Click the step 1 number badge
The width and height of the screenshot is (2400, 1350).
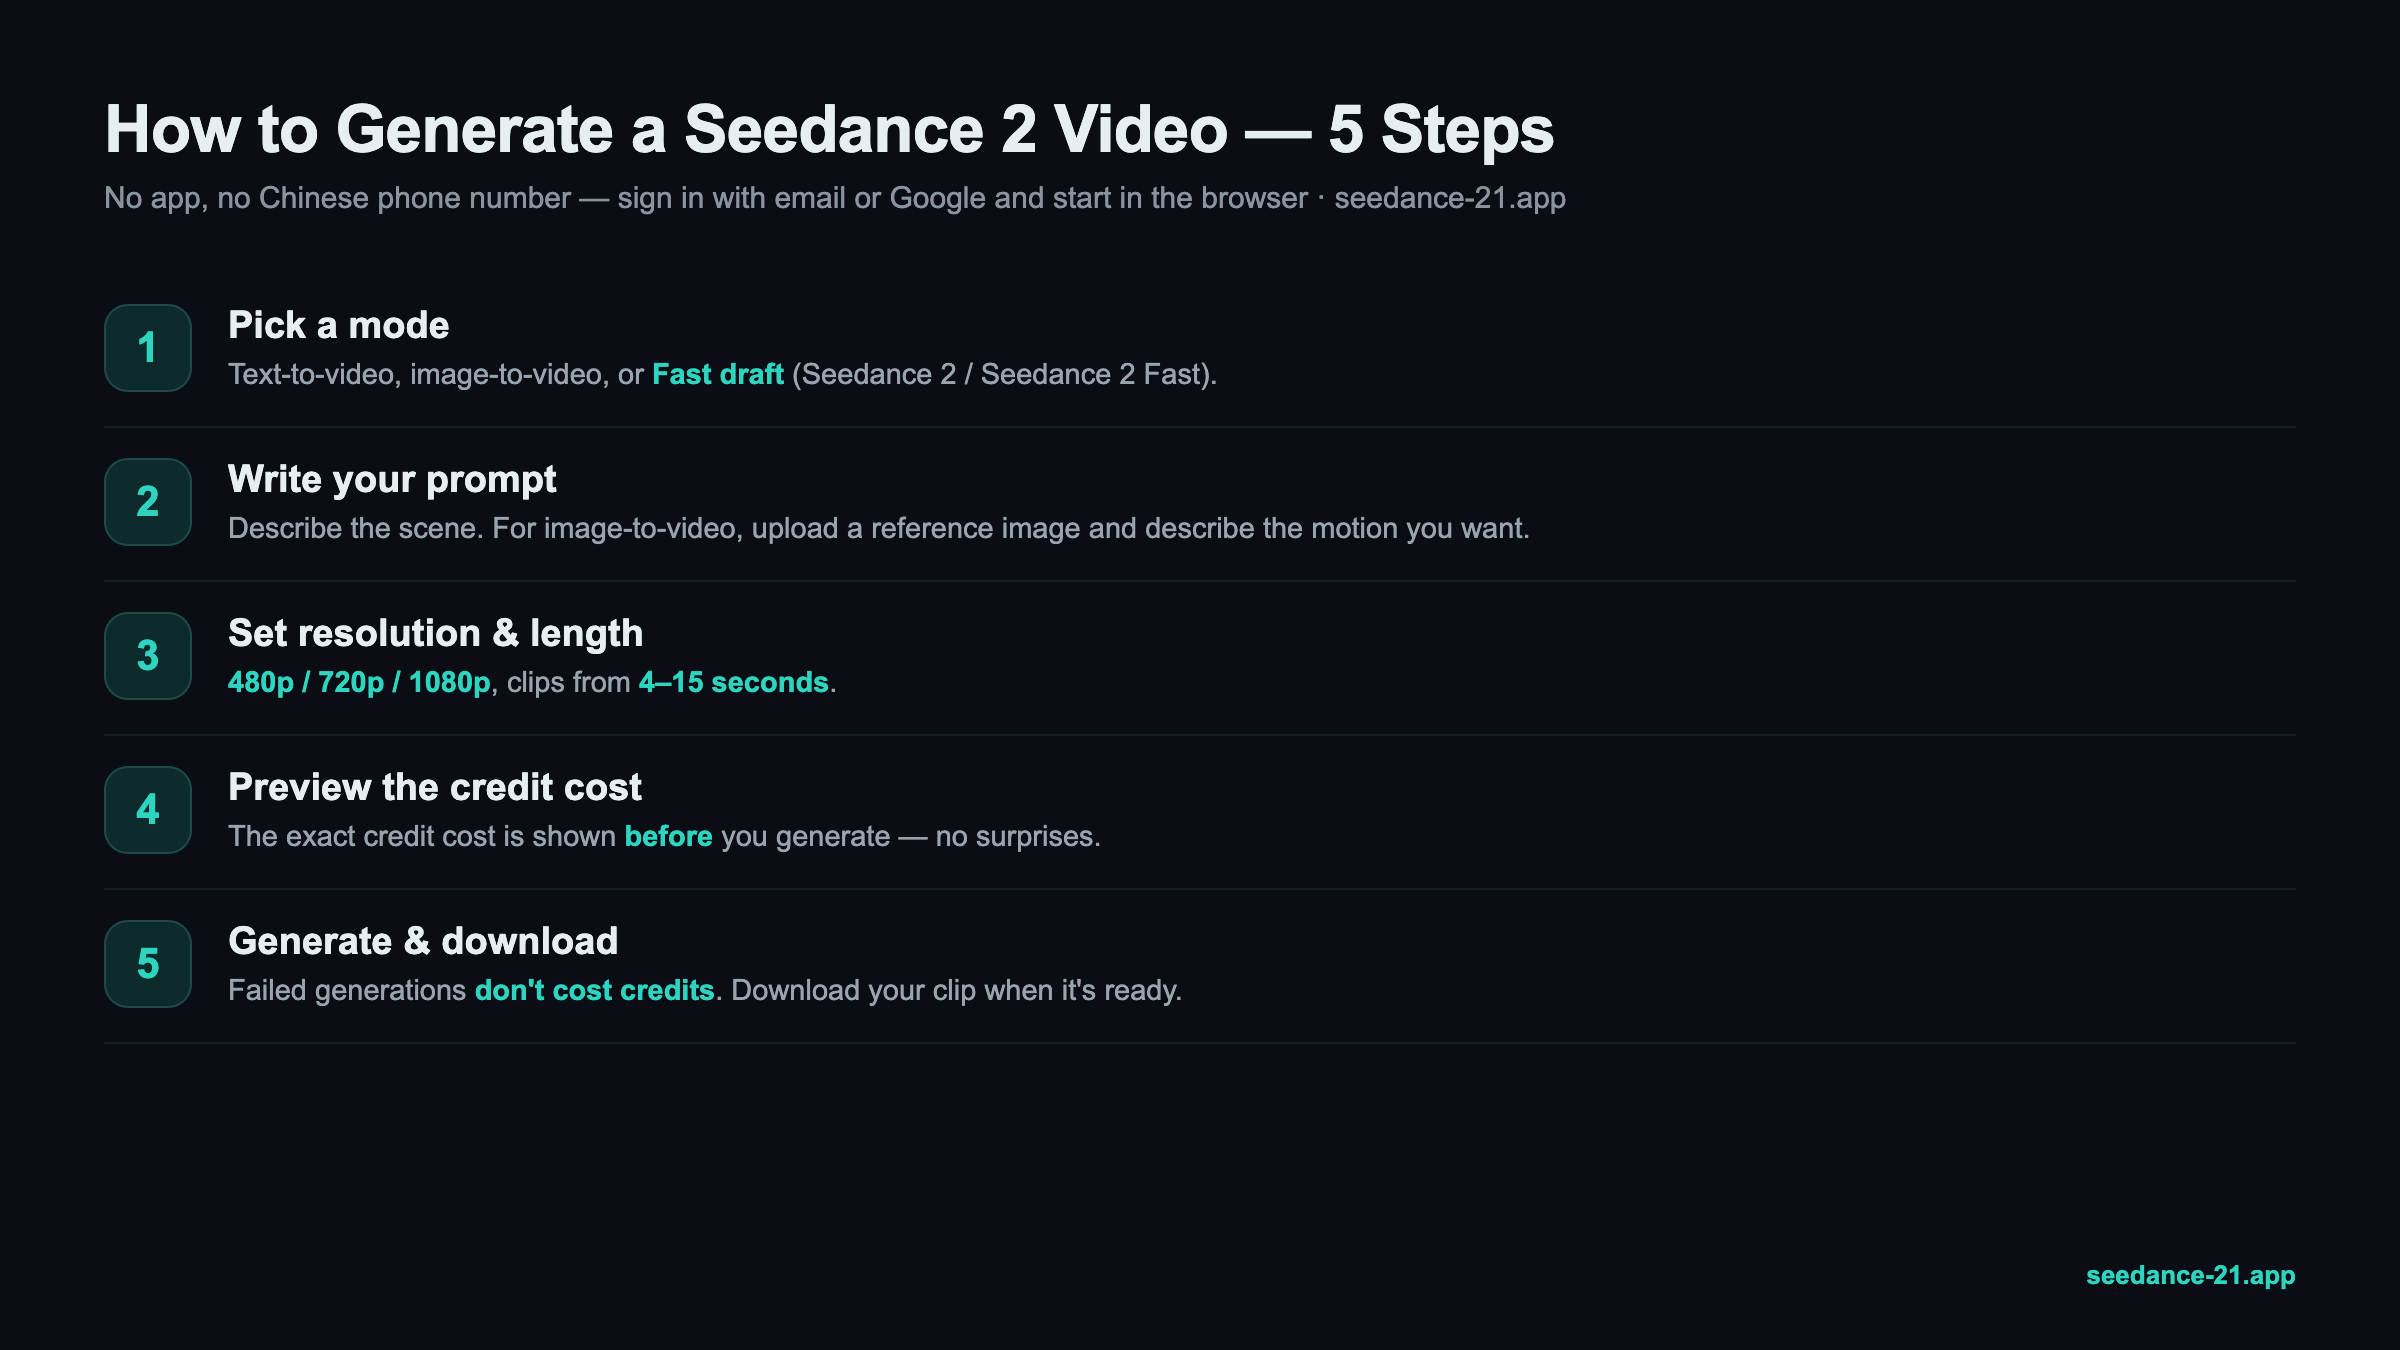148,348
